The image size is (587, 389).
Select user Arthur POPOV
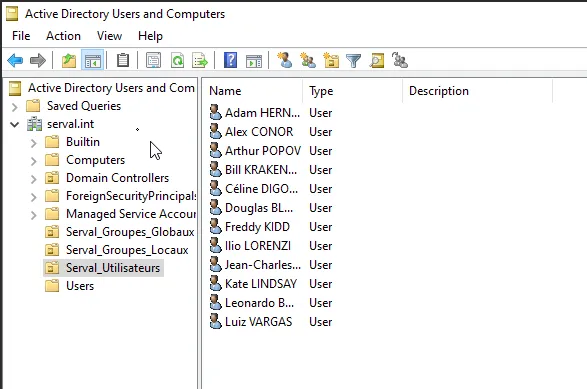pyautogui.click(x=263, y=151)
